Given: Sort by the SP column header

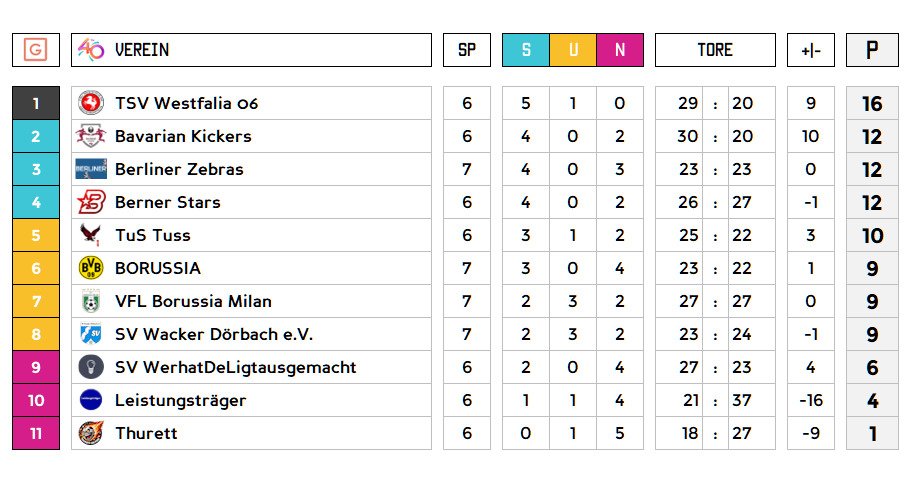Looking at the screenshot, I should point(467,50).
